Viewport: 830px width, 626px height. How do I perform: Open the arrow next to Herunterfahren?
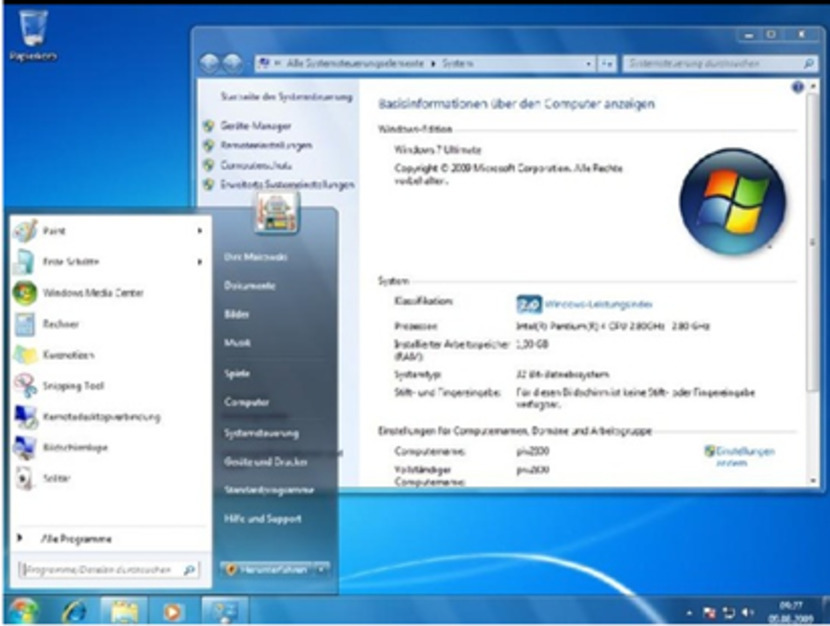(x=321, y=569)
